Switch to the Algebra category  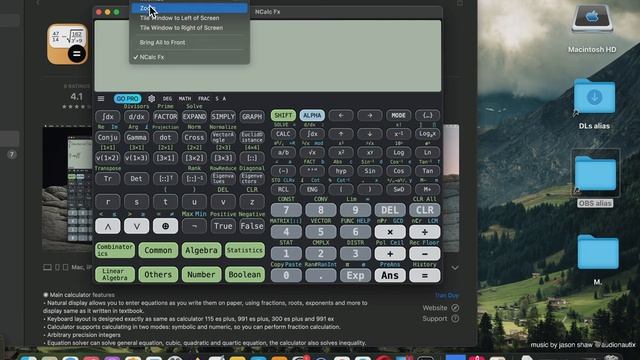(x=201, y=250)
